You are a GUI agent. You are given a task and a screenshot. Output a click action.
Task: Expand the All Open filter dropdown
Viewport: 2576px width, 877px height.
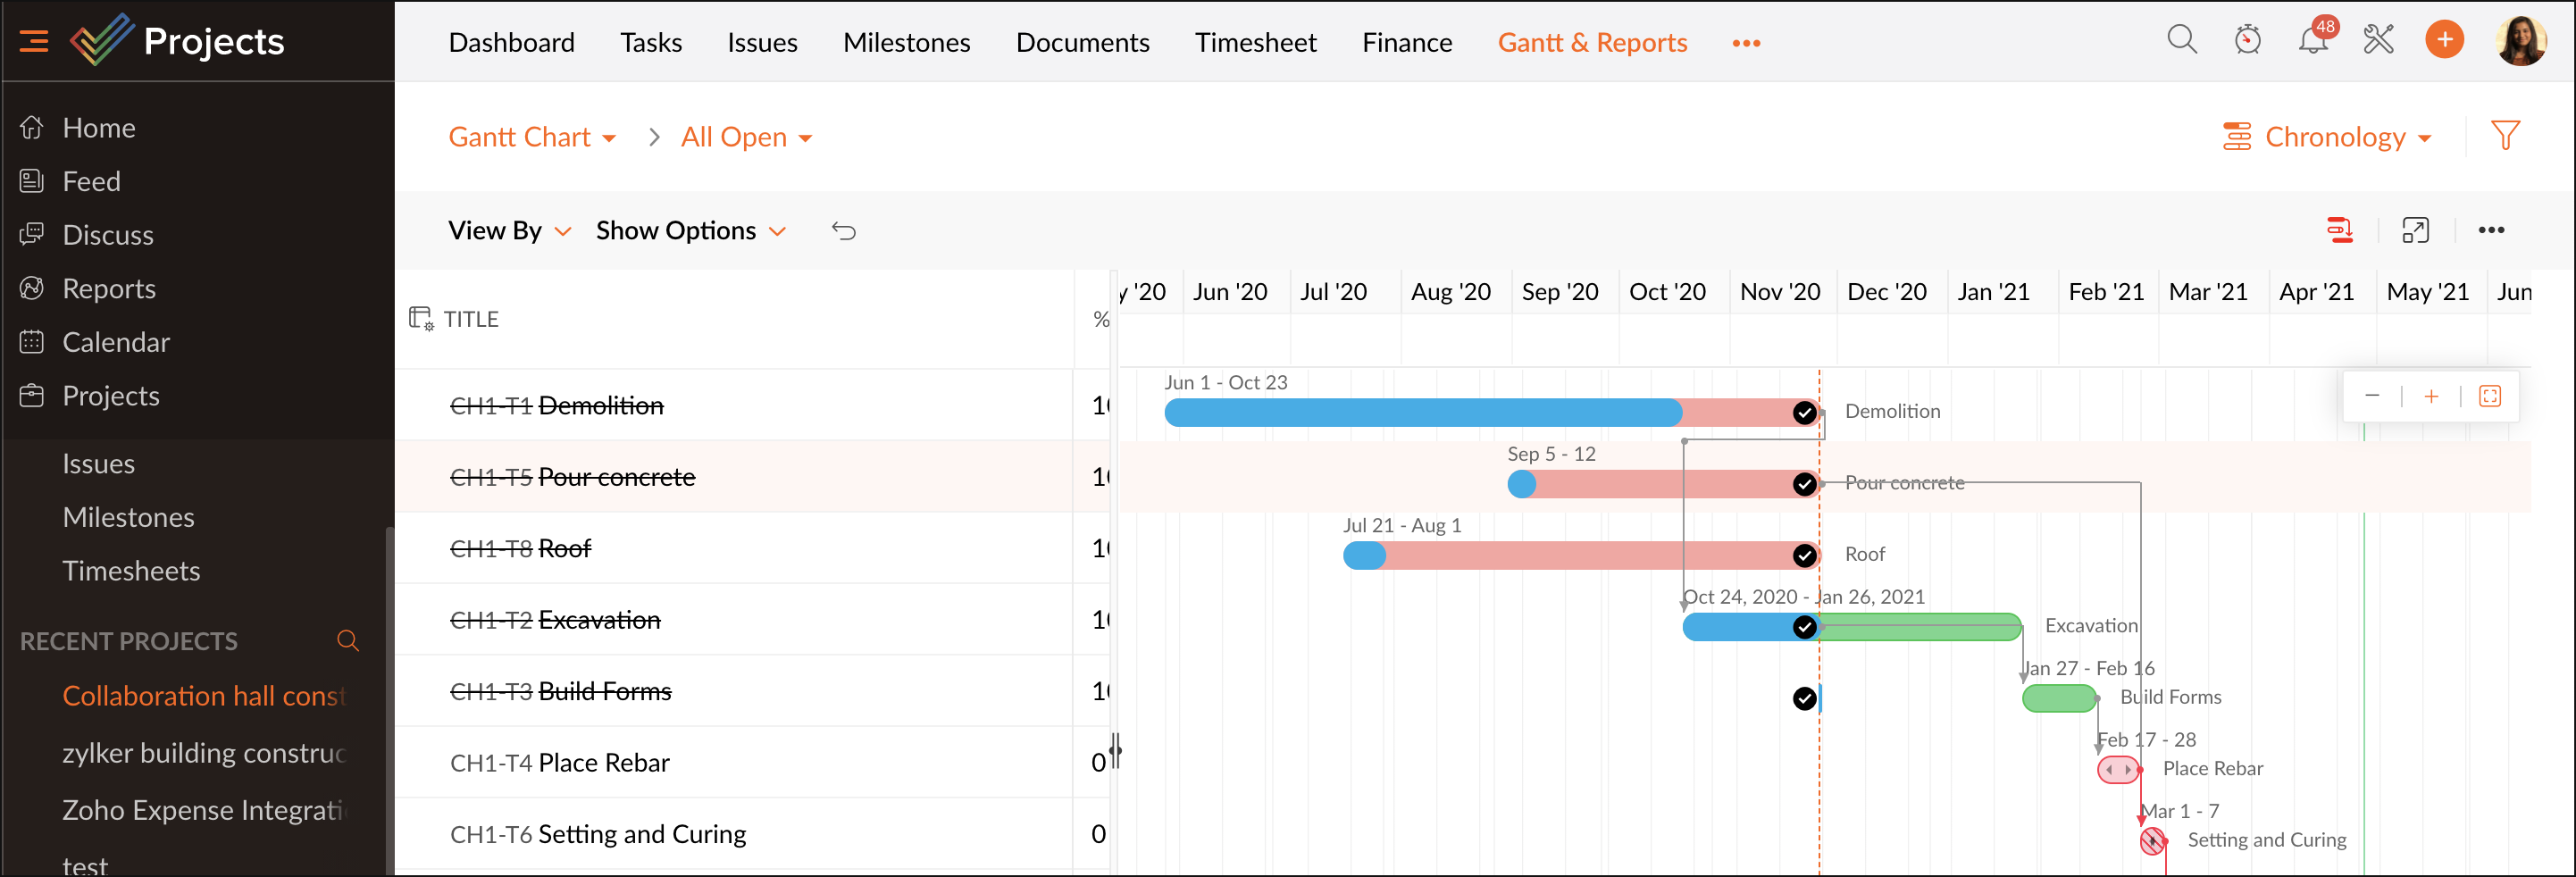(746, 137)
